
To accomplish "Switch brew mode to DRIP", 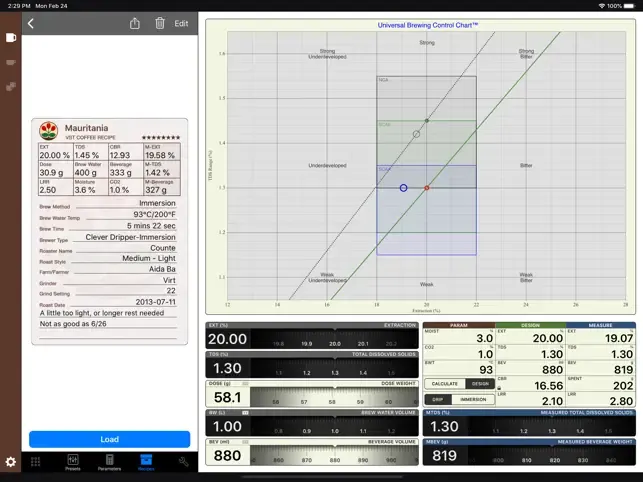I will pos(438,399).
